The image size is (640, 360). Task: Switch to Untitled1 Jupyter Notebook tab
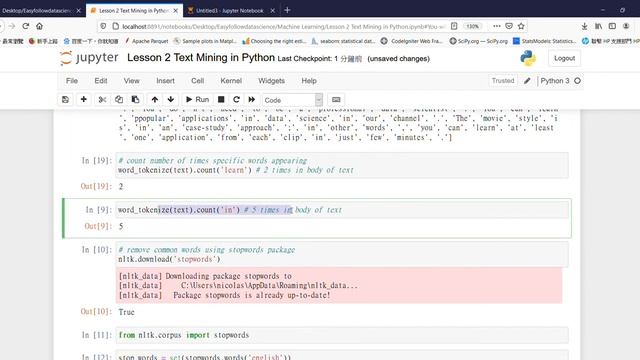click(x=229, y=11)
